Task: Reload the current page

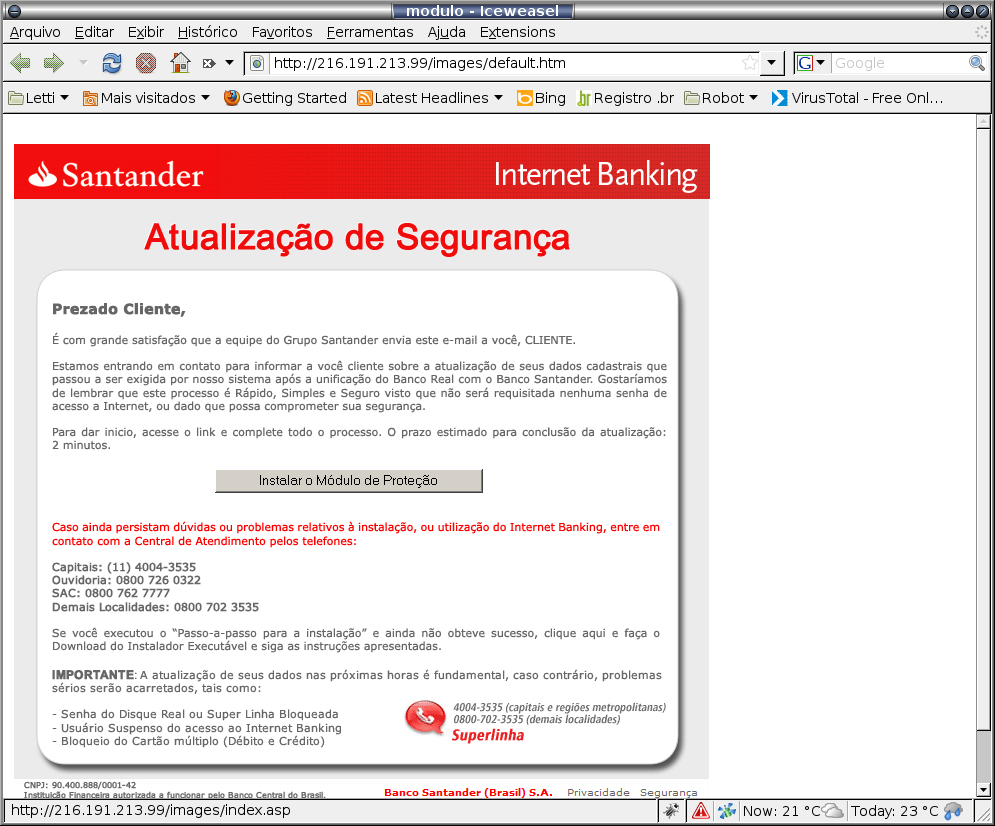Action: (x=112, y=63)
